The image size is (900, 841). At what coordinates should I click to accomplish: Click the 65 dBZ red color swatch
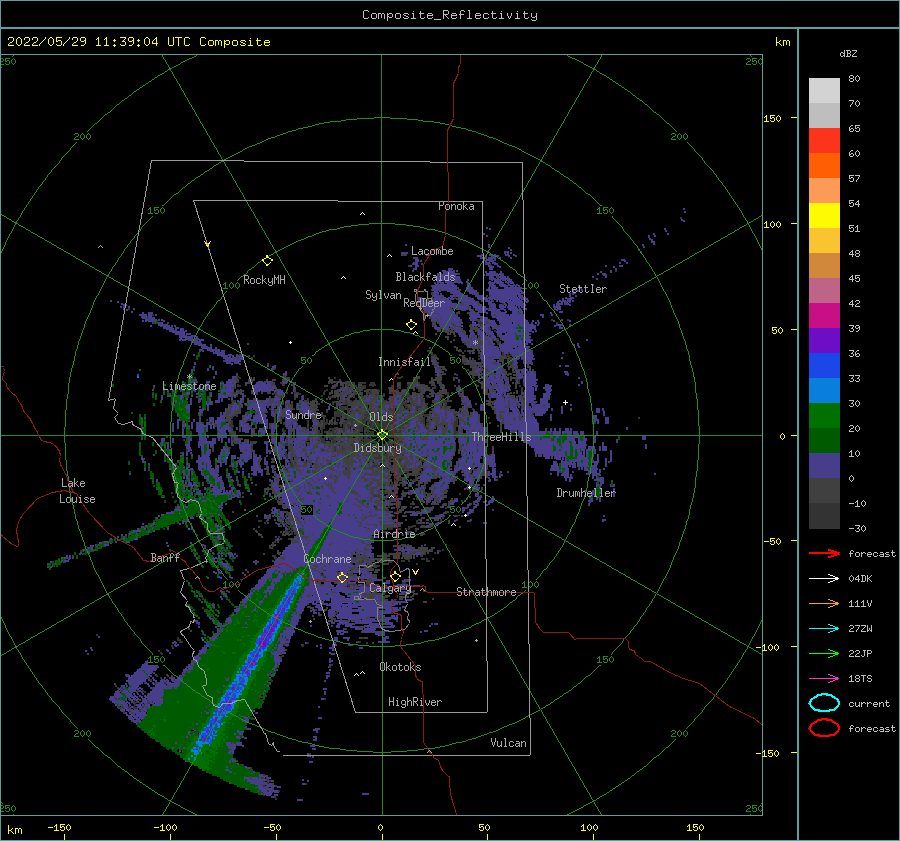tap(824, 140)
